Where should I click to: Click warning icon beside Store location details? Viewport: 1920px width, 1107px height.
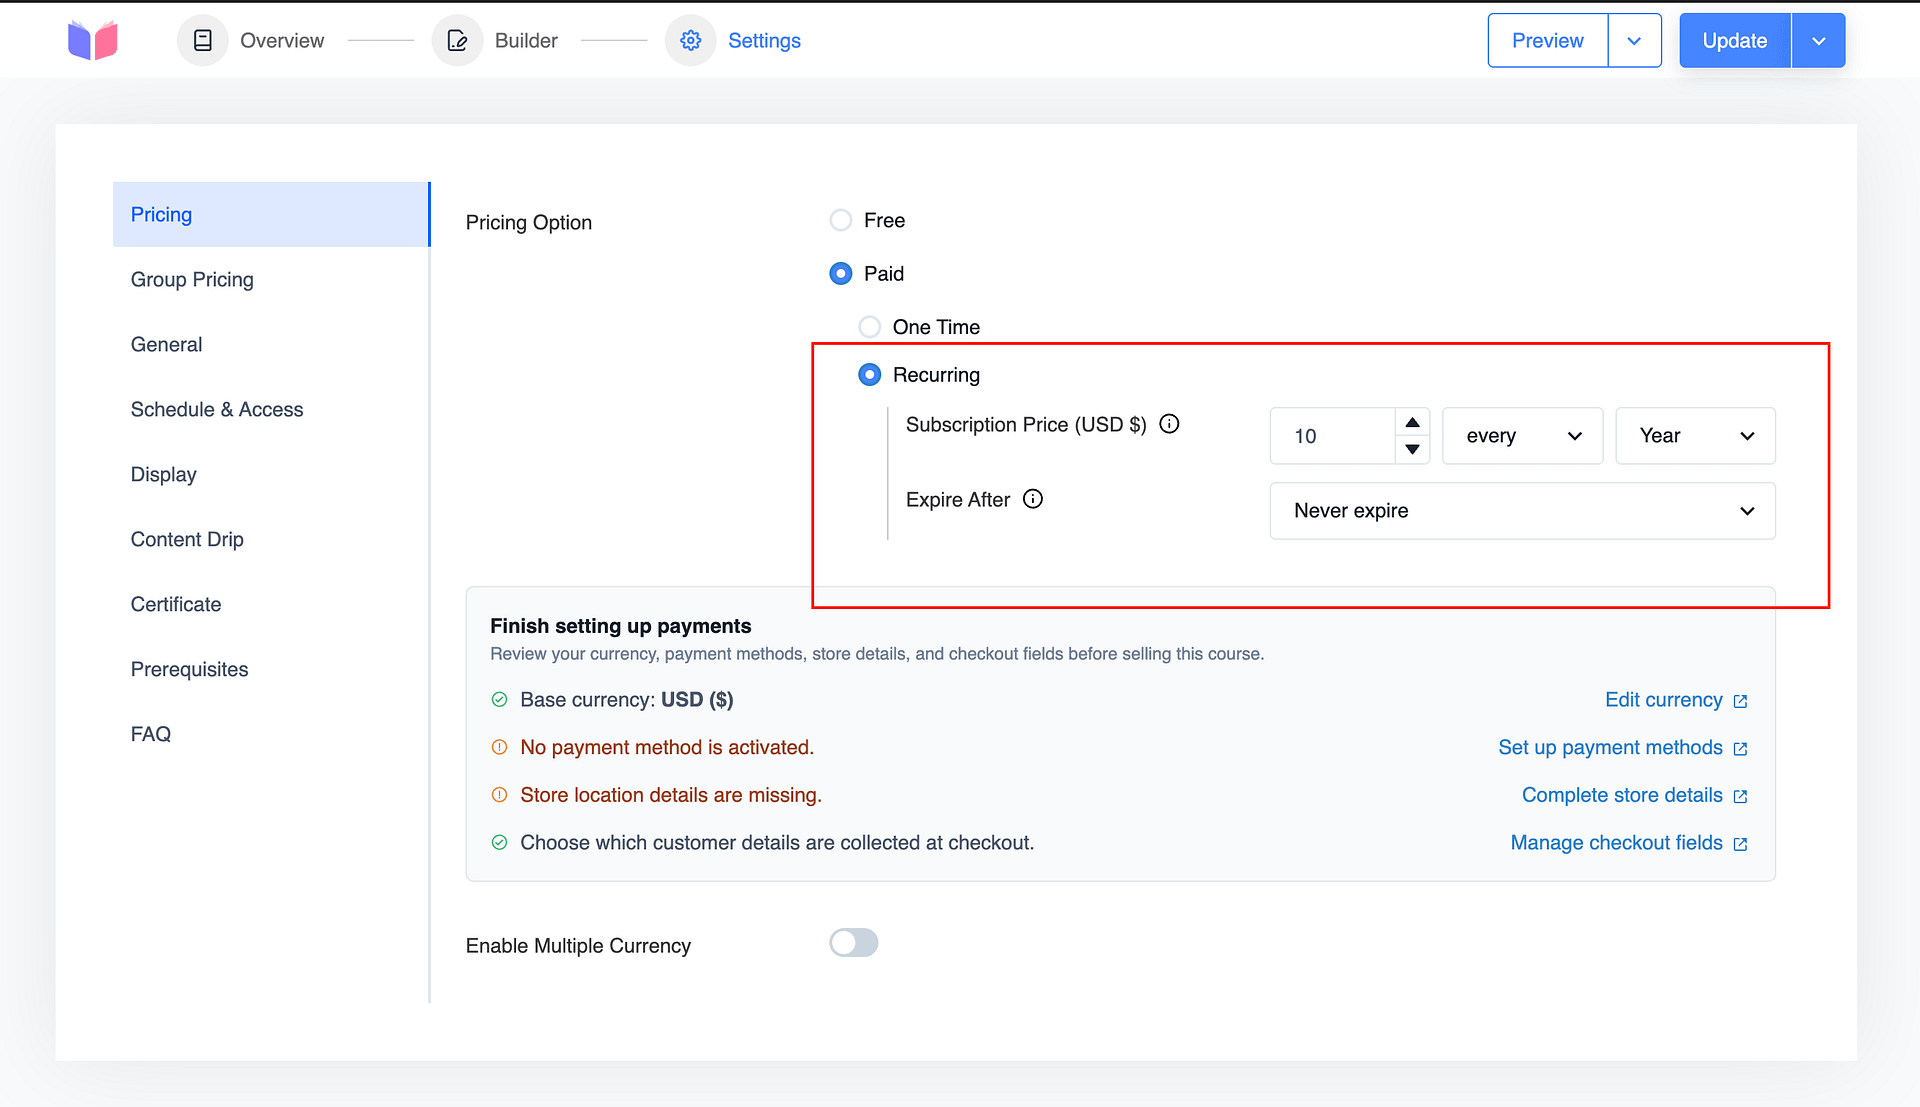(x=499, y=795)
